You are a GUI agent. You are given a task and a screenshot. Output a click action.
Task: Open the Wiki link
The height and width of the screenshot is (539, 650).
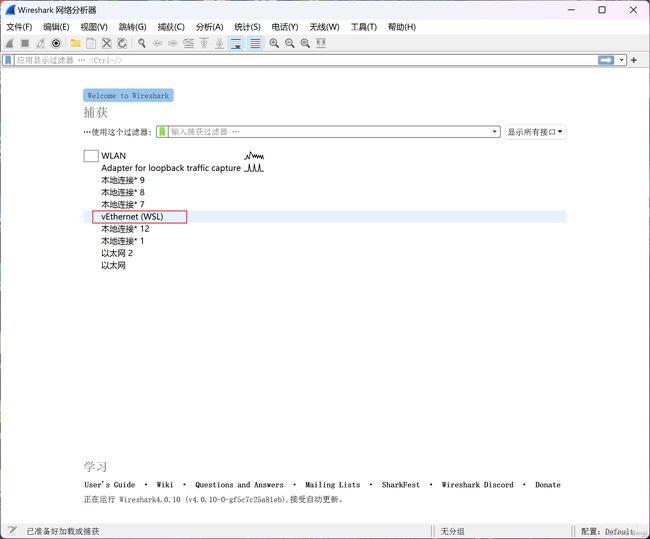click(x=165, y=485)
